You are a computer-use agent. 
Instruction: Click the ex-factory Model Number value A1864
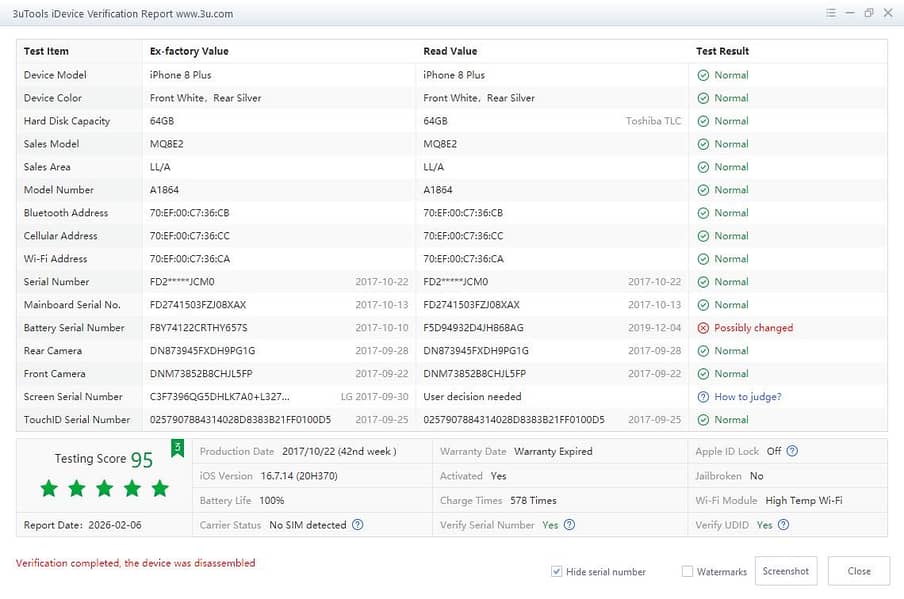pos(164,190)
